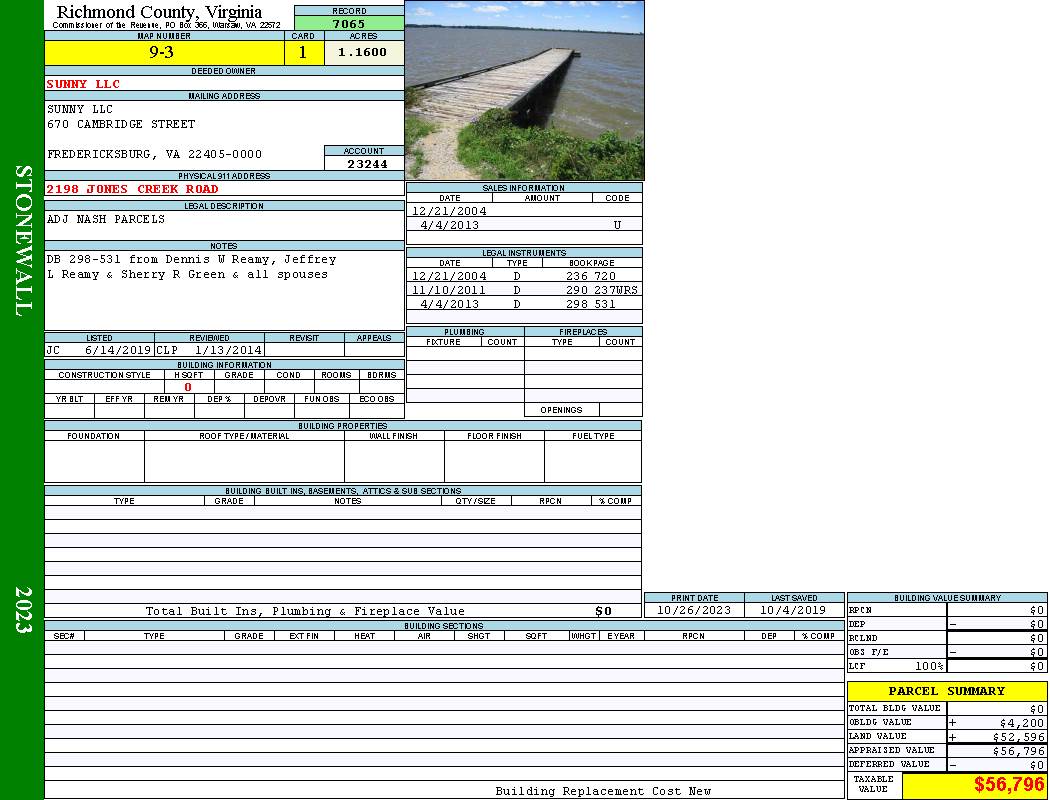Click the H SQFT value 0

188,387
